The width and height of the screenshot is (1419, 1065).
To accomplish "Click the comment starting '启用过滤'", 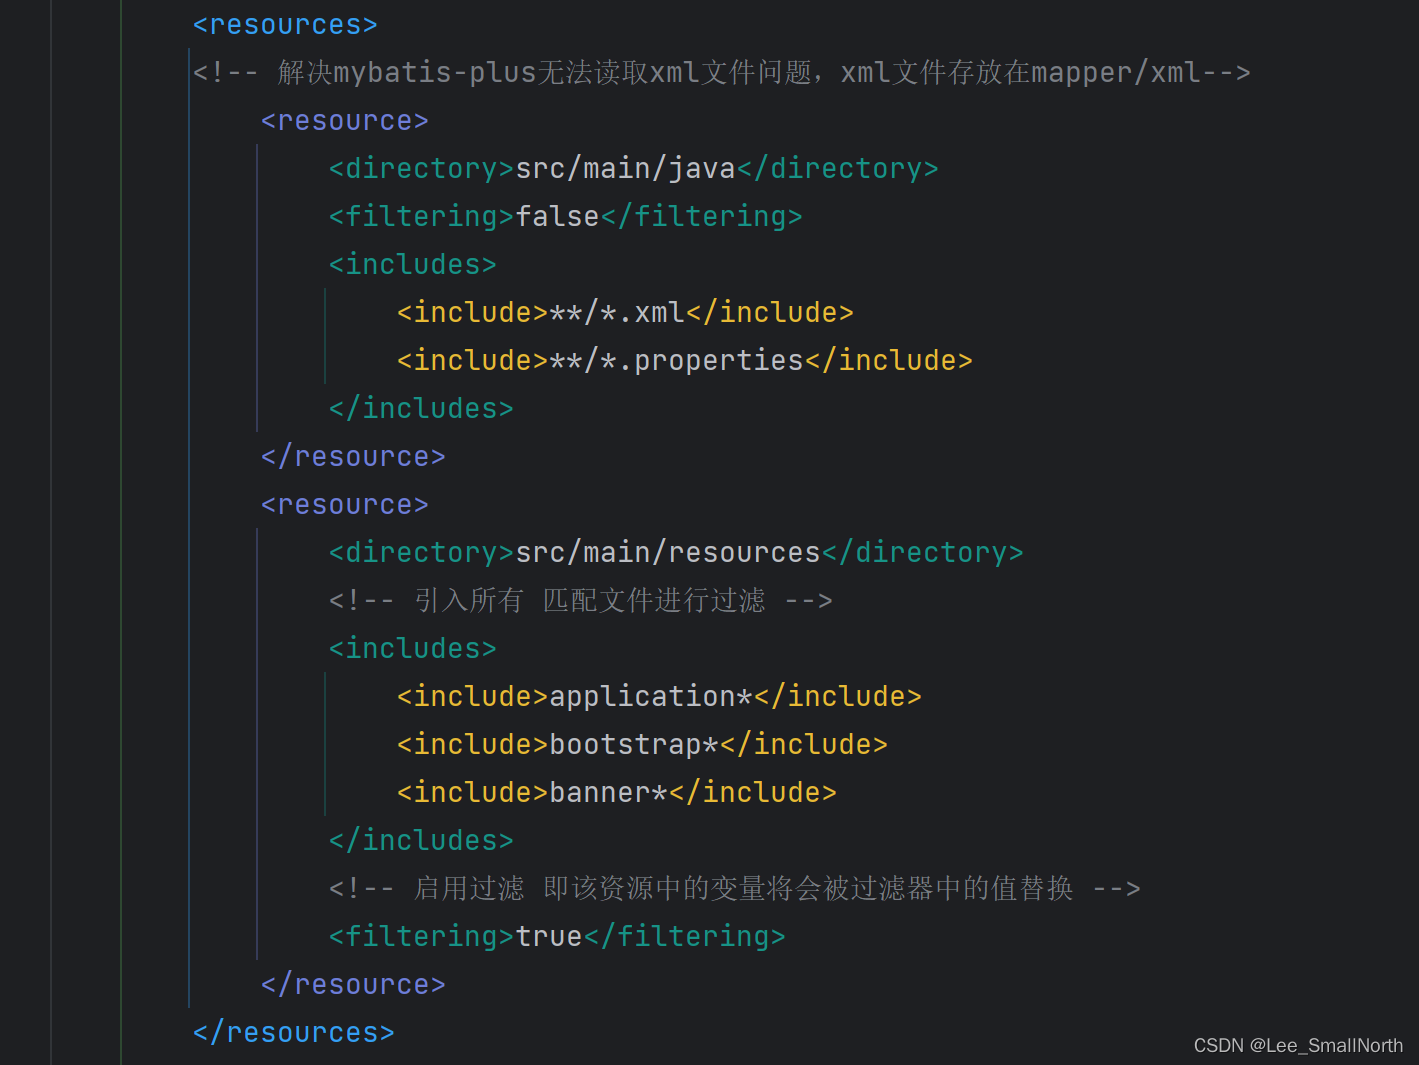I will 734,889.
